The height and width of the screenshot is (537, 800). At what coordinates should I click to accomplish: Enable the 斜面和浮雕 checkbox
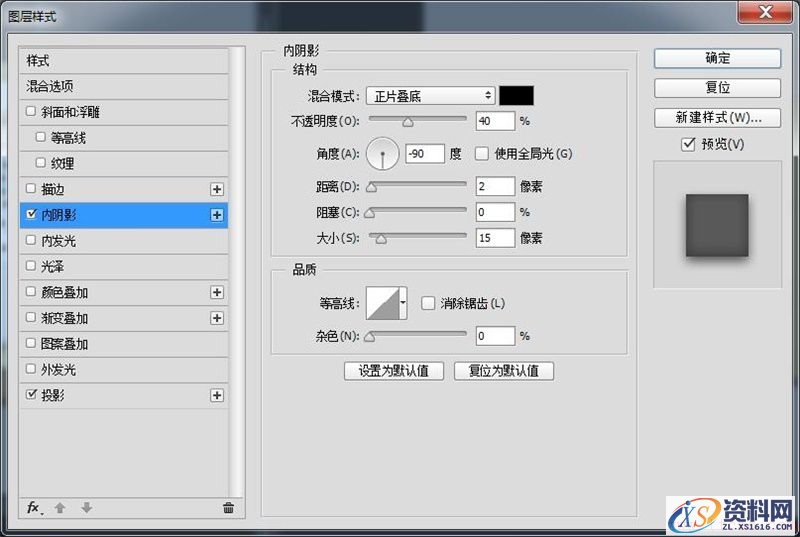[x=31, y=111]
